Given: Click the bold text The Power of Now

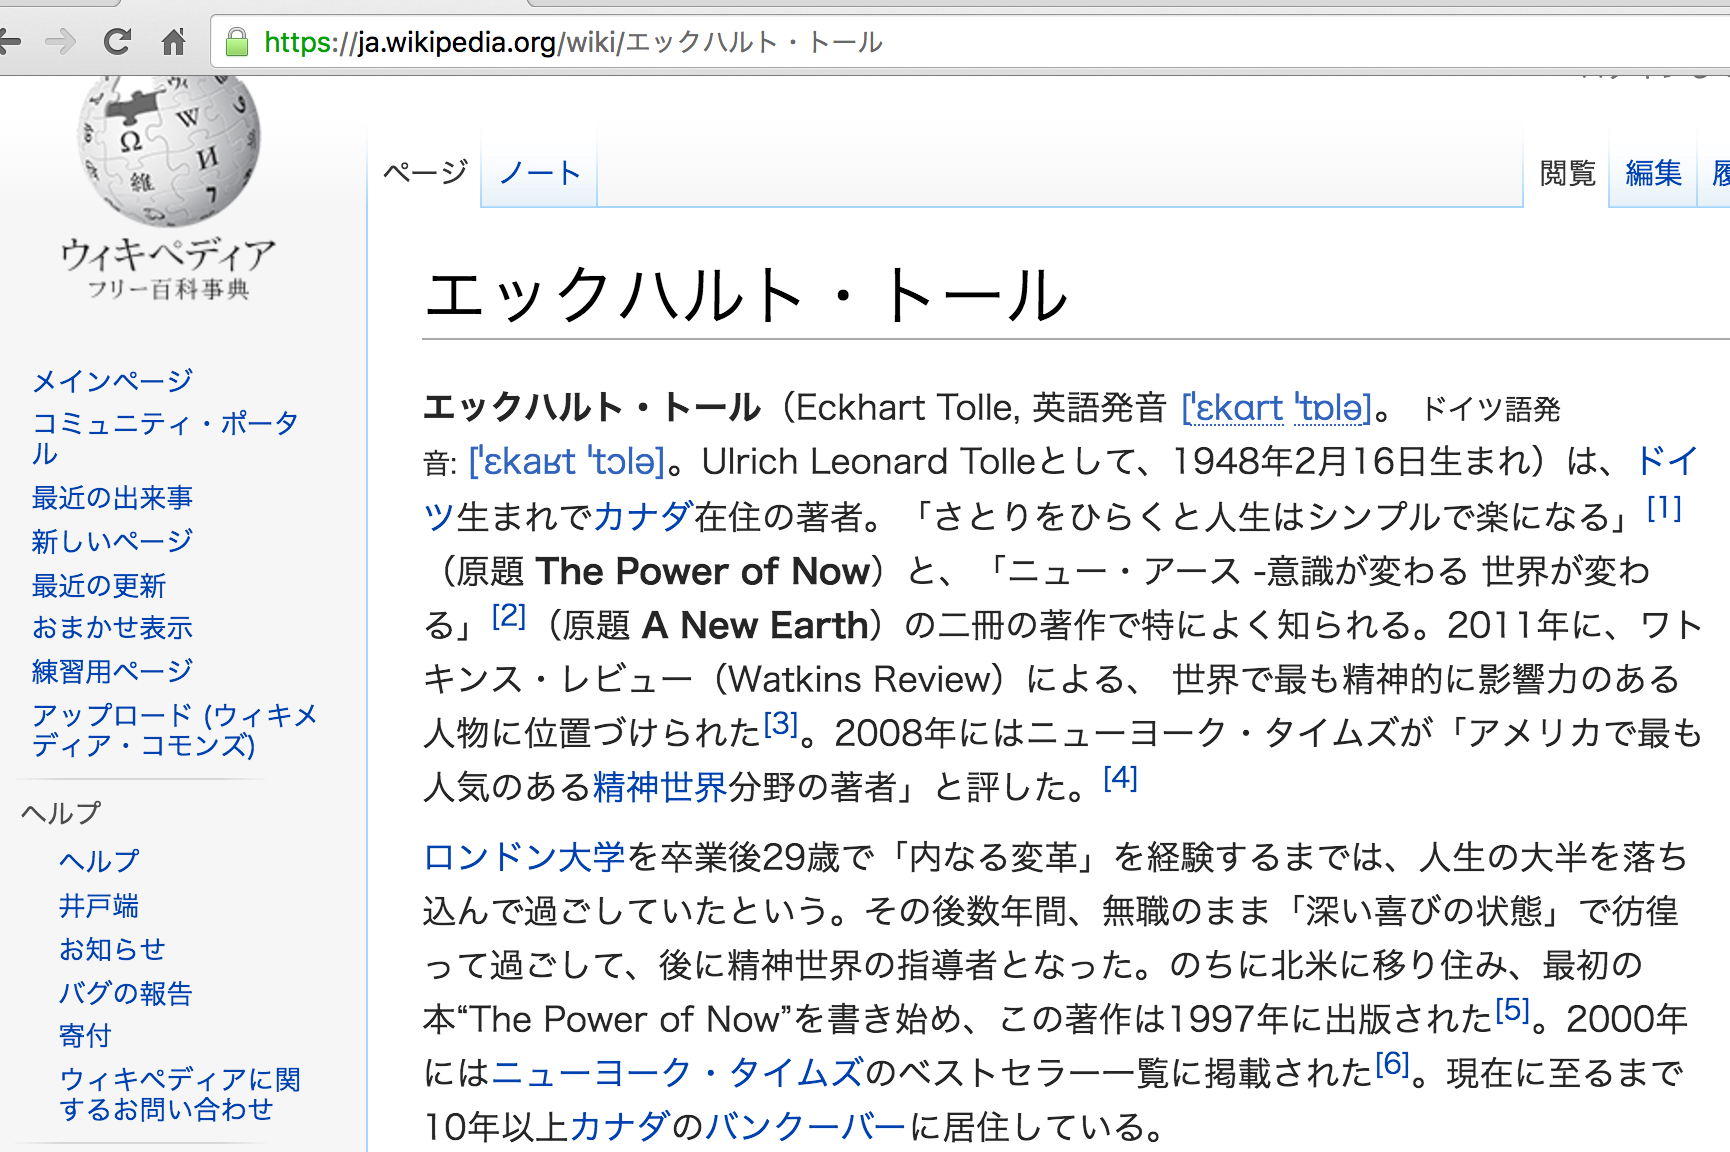Looking at the screenshot, I should (x=703, y=572).
